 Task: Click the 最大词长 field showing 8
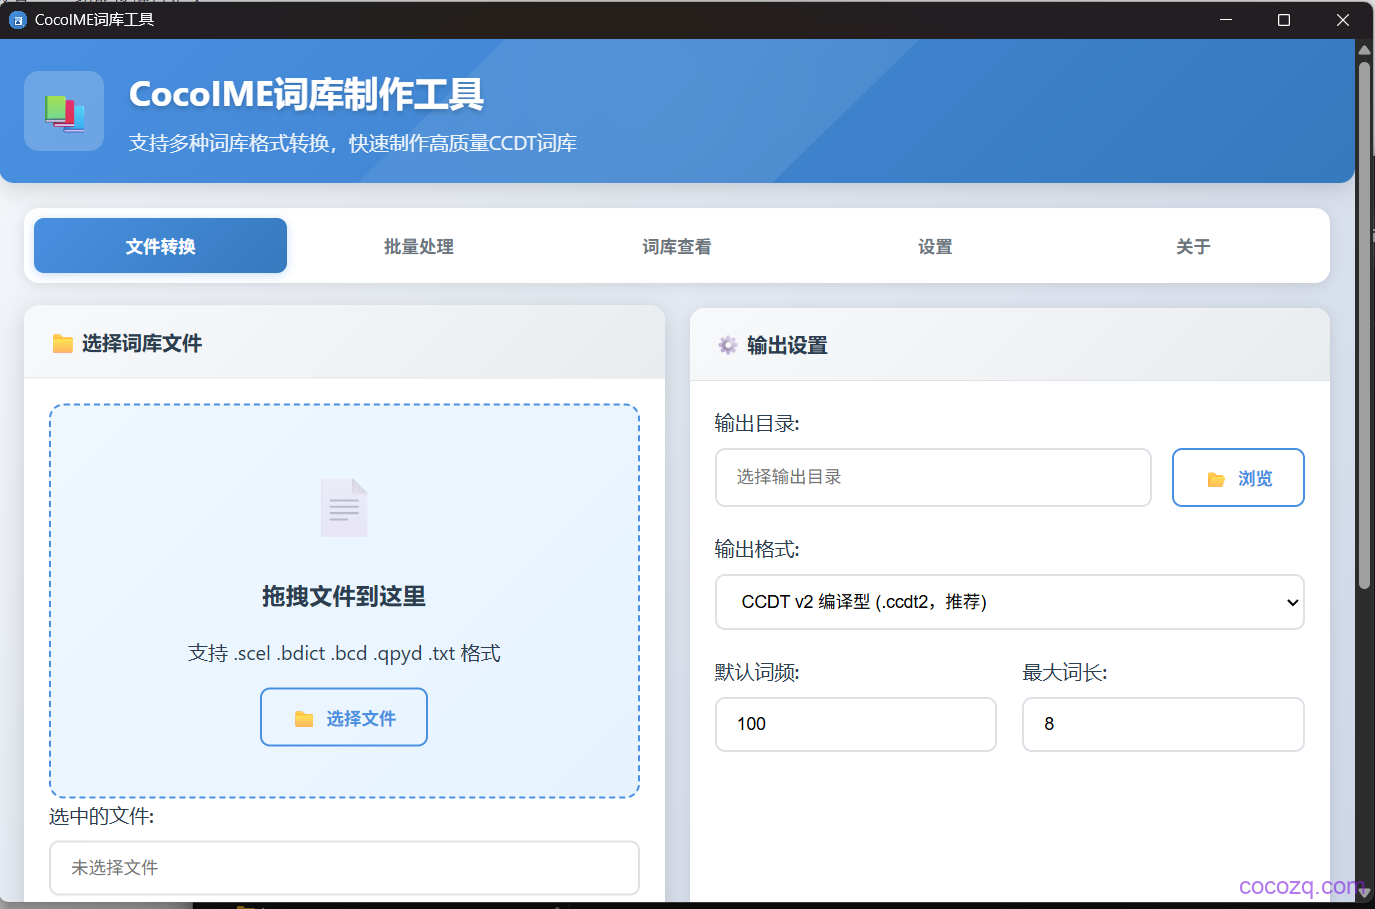(1163, 724)
